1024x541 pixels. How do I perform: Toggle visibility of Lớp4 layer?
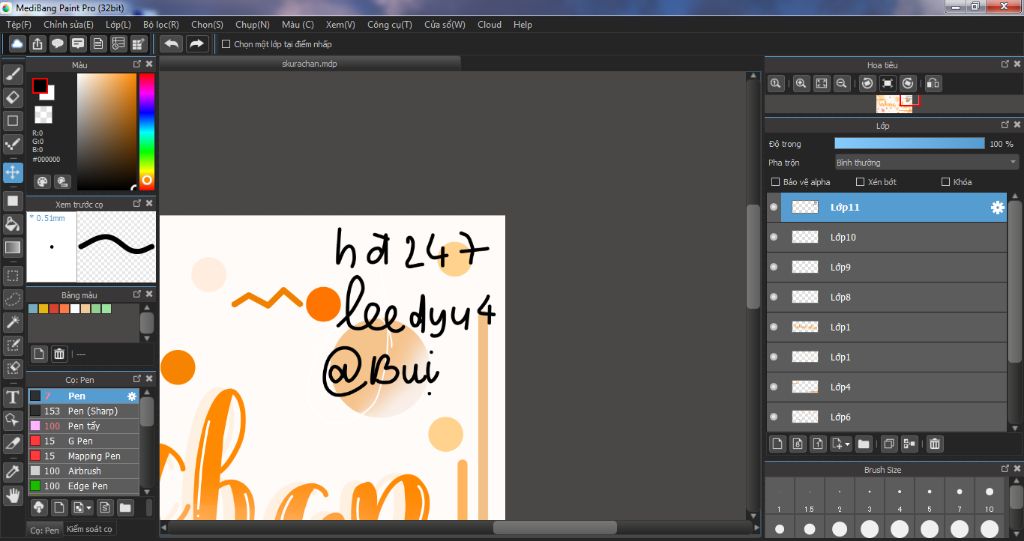coord(774,387)
